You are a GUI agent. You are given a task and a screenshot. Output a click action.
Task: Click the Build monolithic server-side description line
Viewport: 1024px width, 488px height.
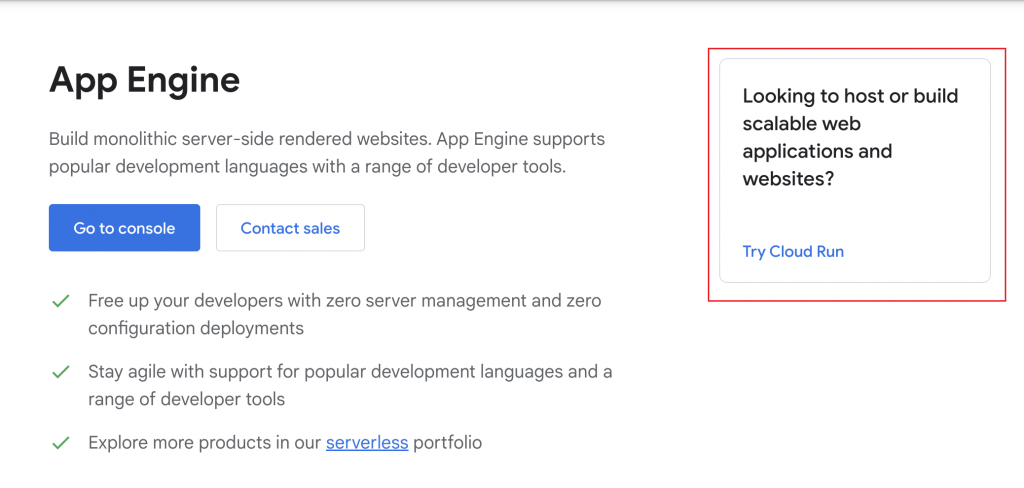tap(326, 139)
